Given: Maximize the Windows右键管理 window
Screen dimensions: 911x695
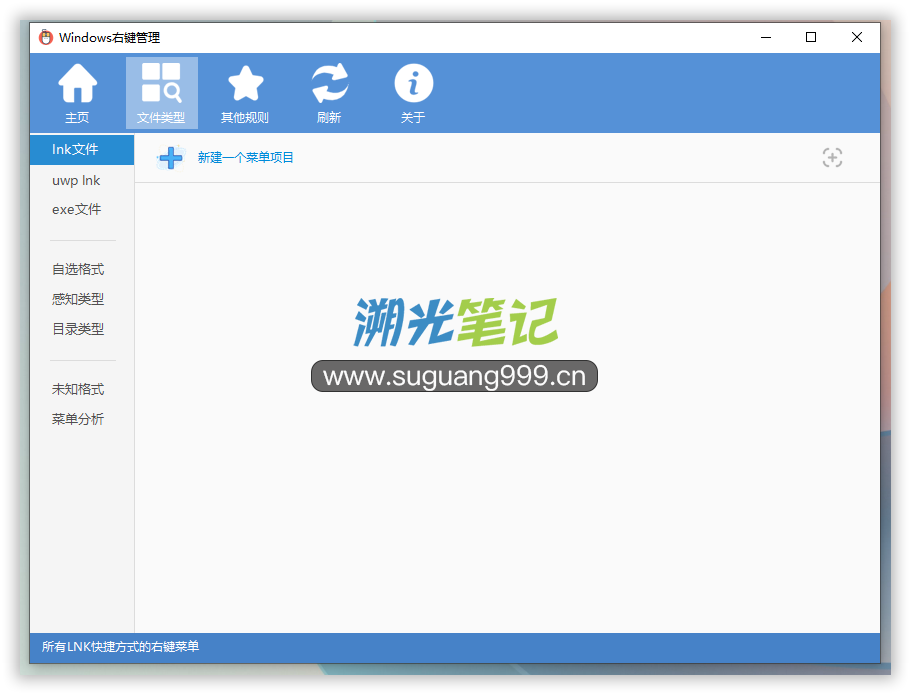Looking at the screenshot, I should coord(811,38).
